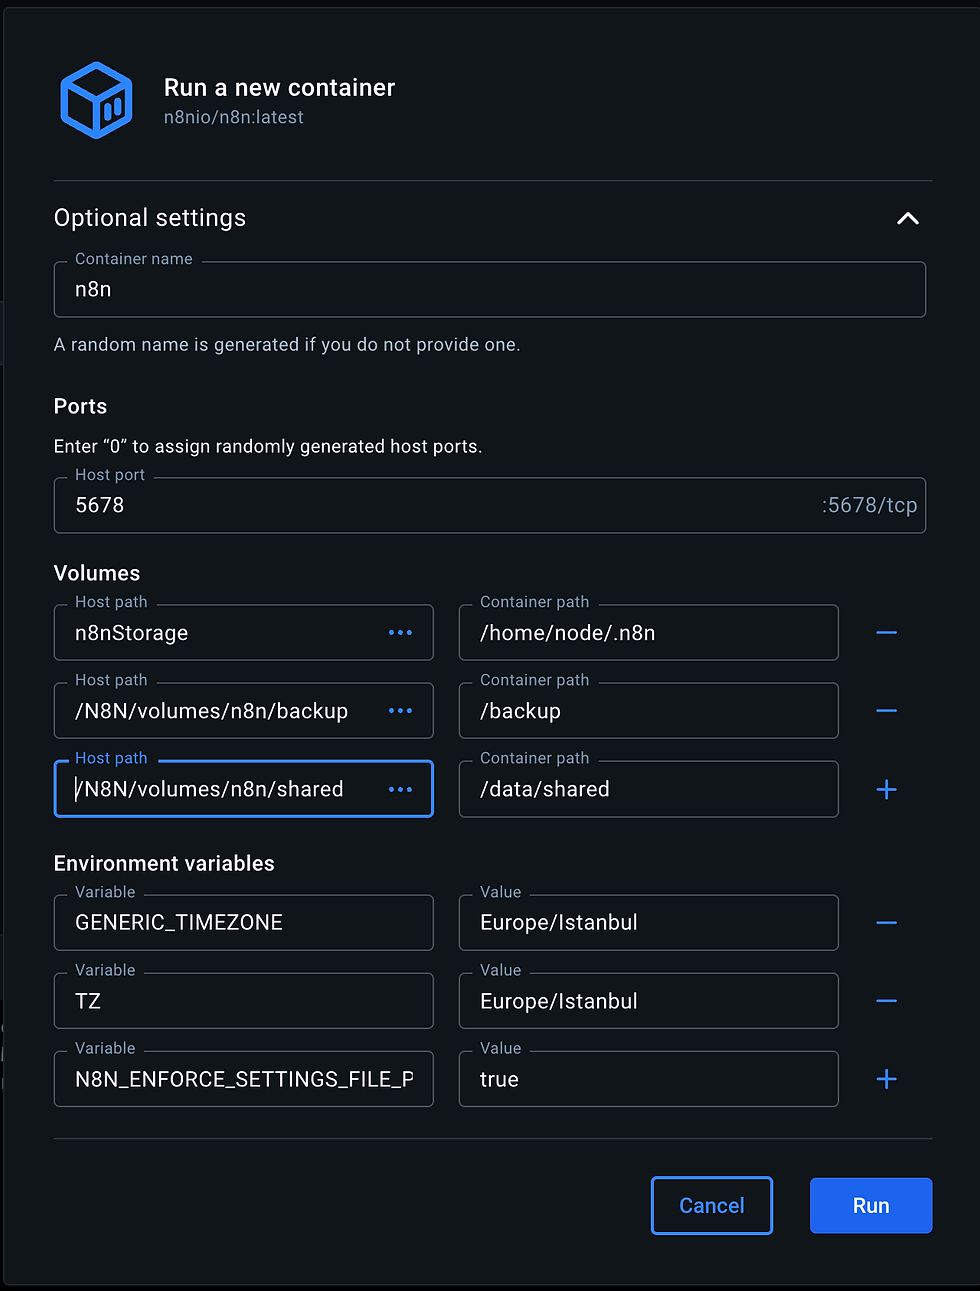980x1291 pixels.
Task: Run the new container
Action: point(870,1206)
